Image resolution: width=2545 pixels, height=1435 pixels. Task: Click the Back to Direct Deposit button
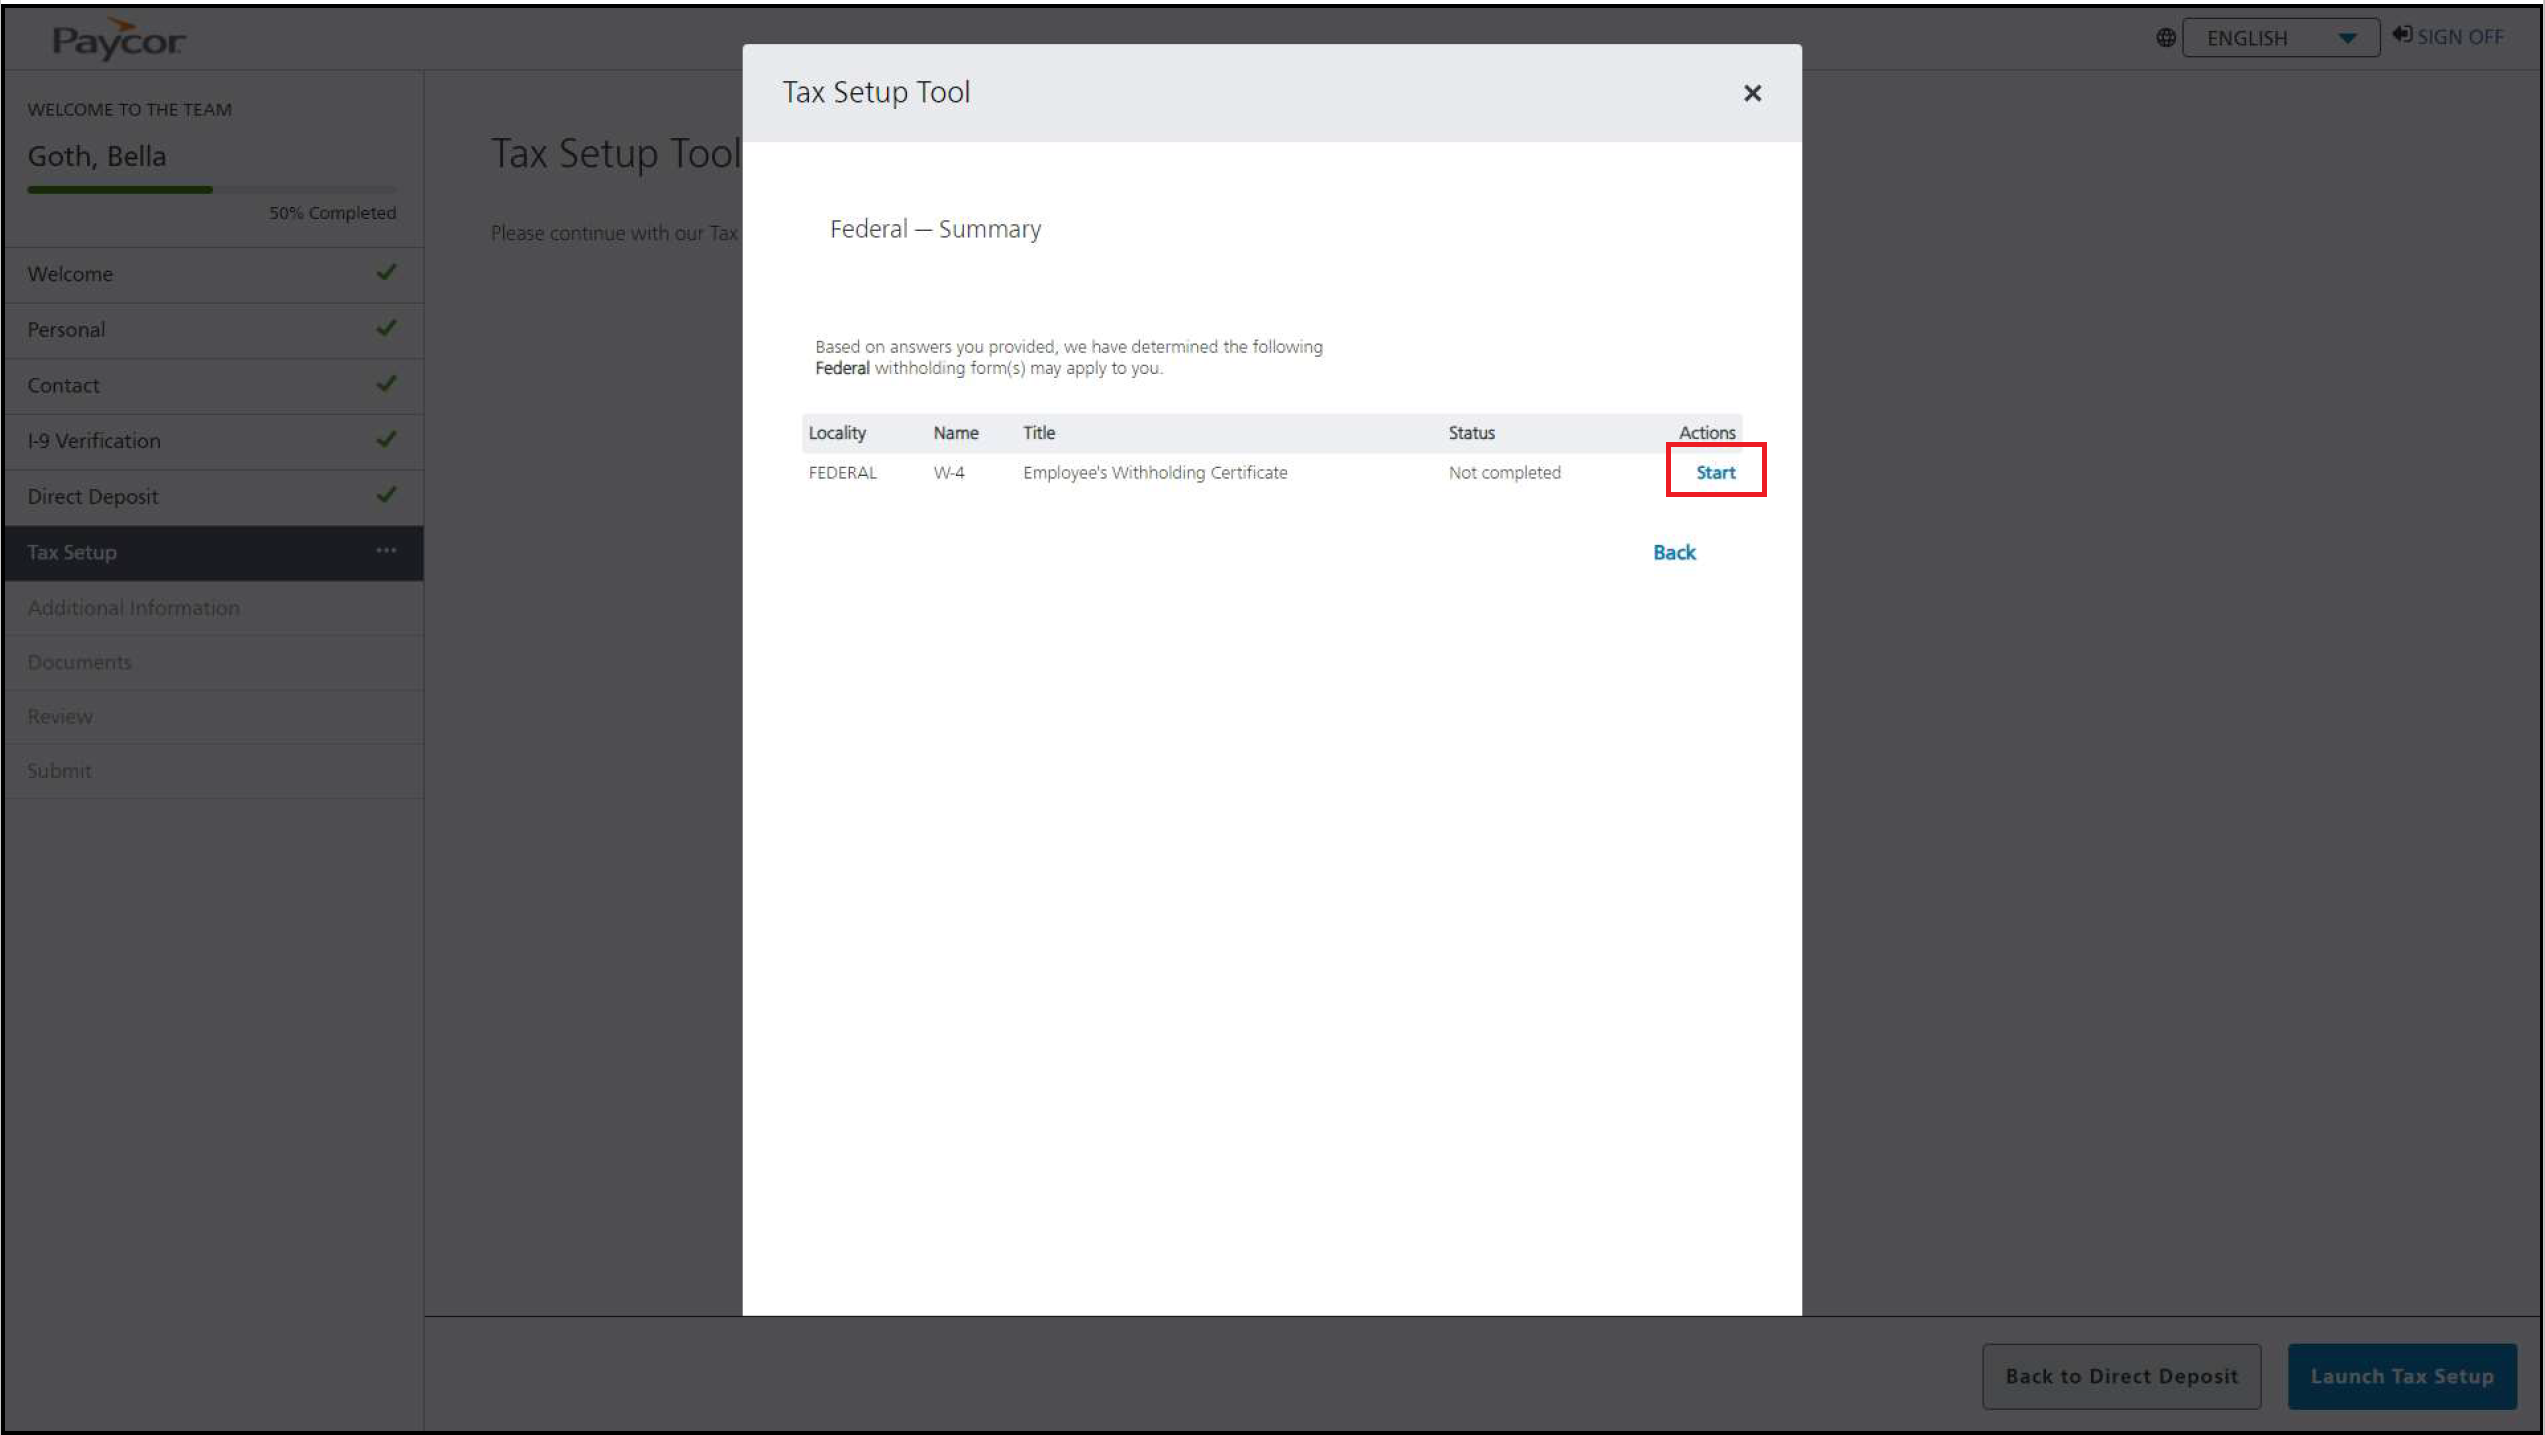[2120, 1376]
